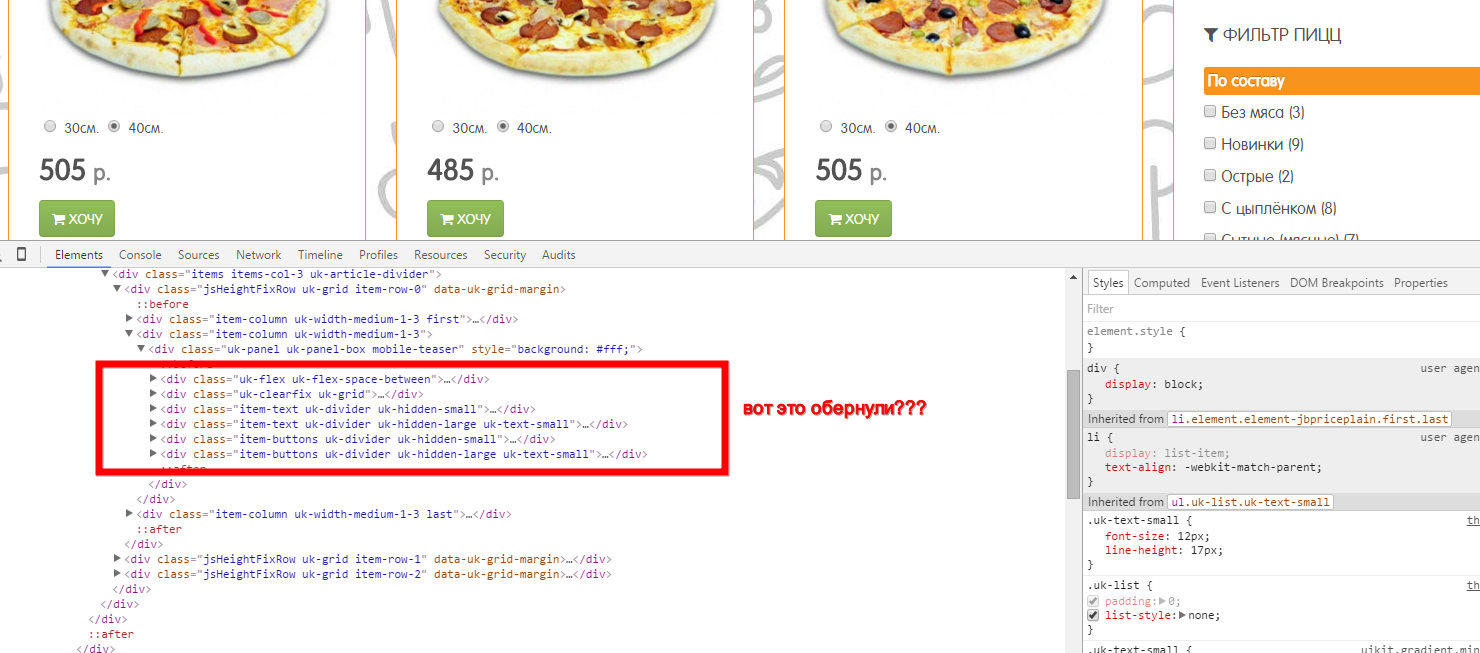Select 30см. size for the 485 р. pizza

pyautogui.click(x=438, y=127)
